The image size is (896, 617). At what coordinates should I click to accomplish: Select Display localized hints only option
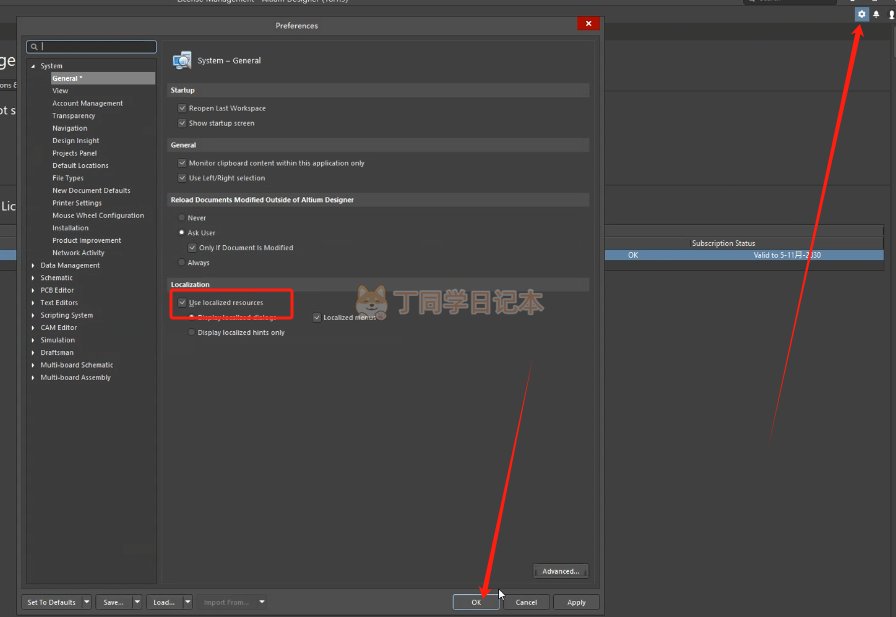(x=191, y=332)
